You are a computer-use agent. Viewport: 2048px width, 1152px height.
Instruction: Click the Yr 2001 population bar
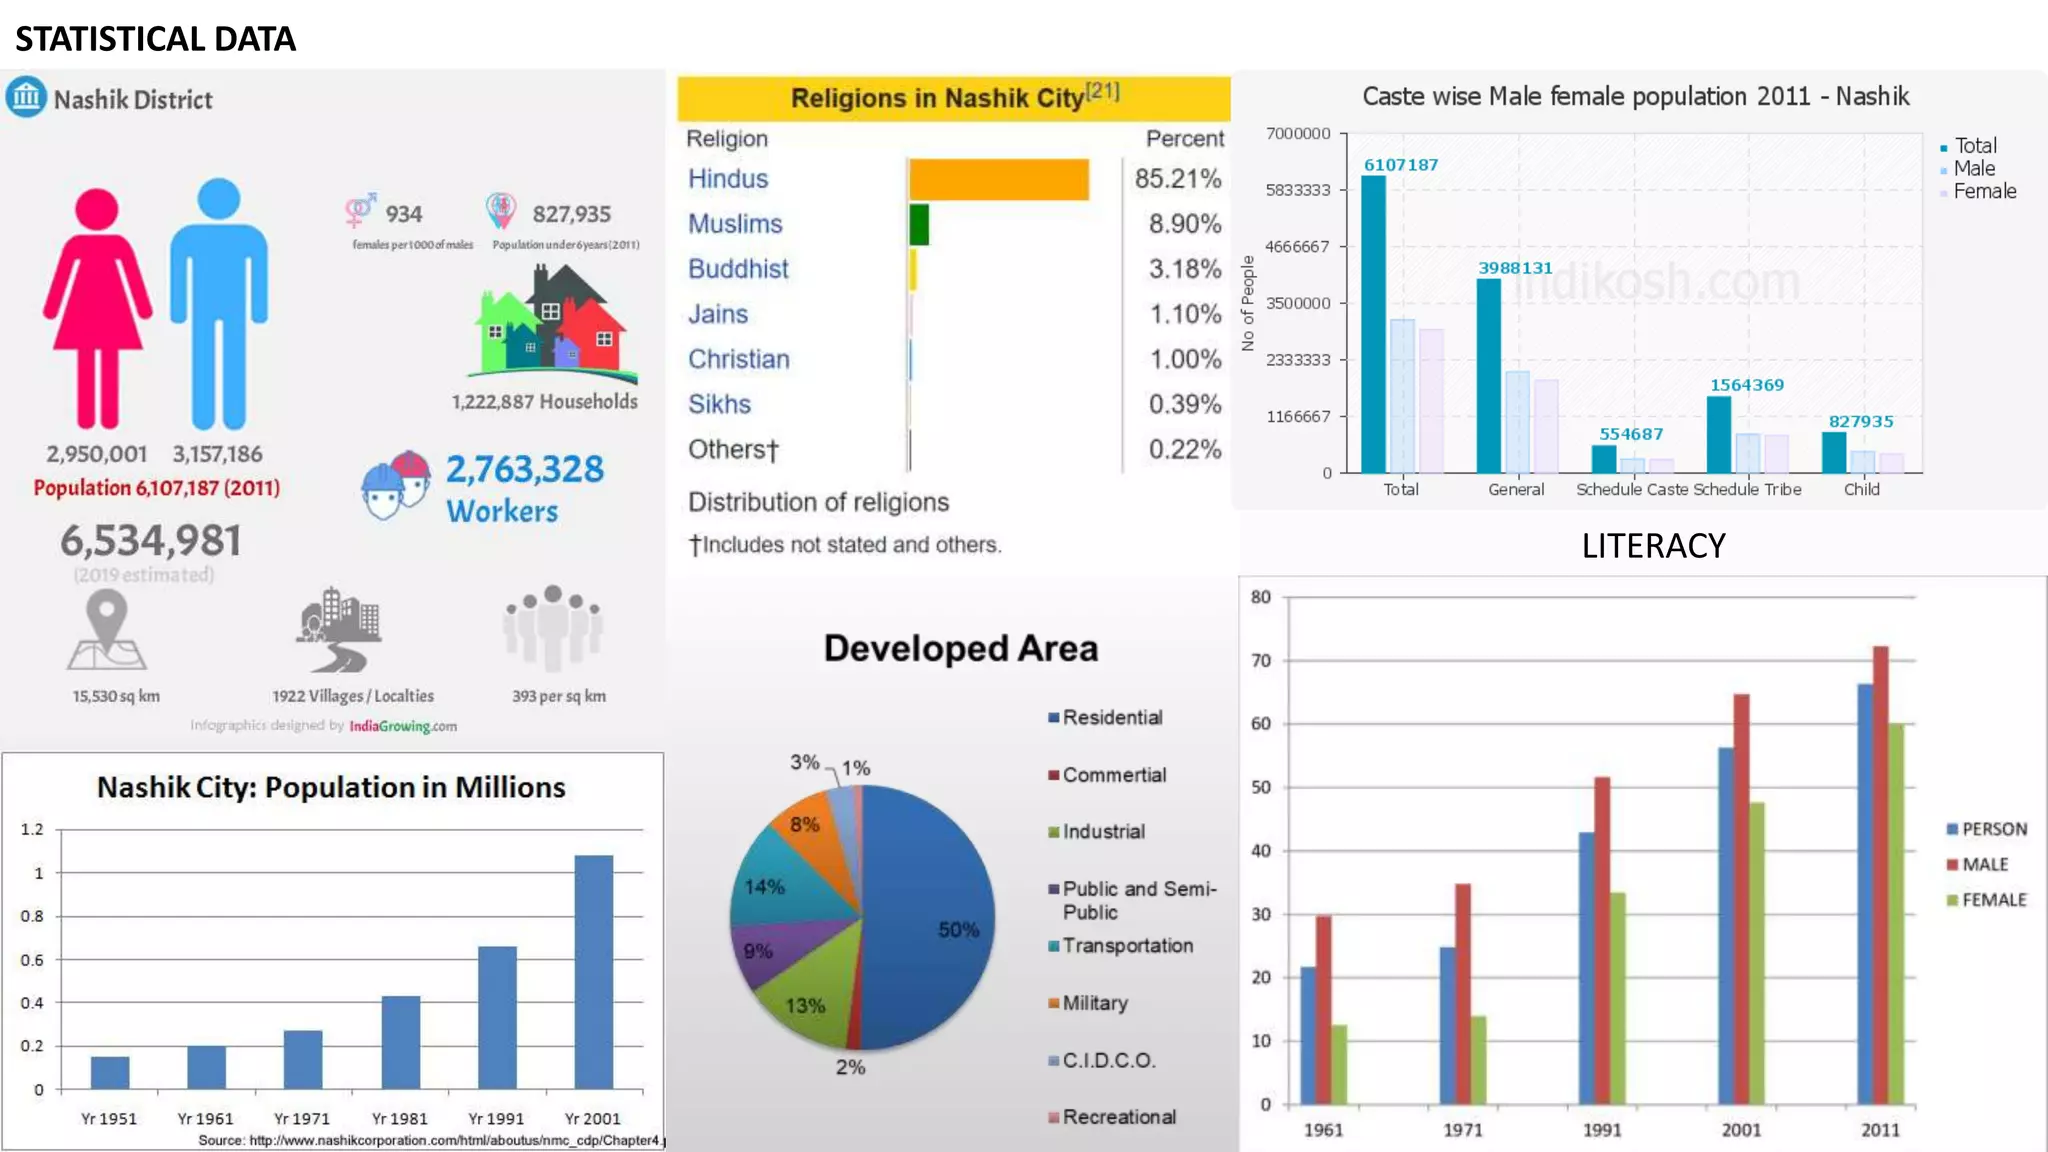pyautogui.click(x=594, y=972)
